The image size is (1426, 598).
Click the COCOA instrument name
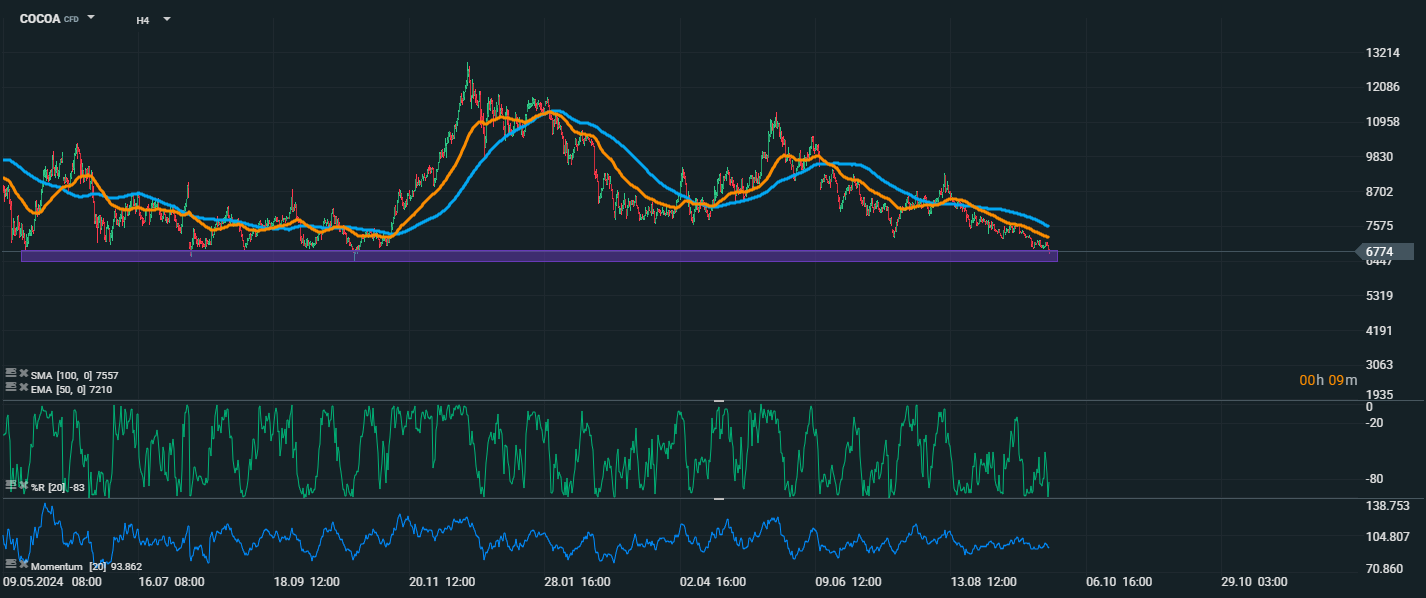click(40, 19)
